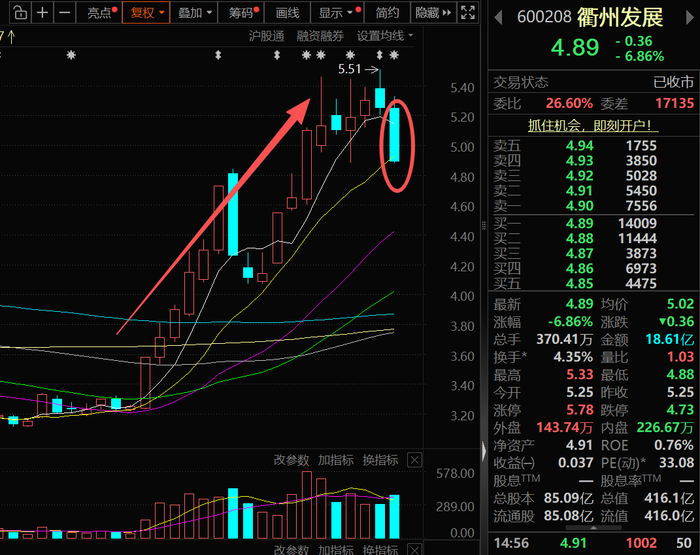The image size is (700, 555).
Task: Toggle the 亮点 highlights button
Action: [99, 13]
